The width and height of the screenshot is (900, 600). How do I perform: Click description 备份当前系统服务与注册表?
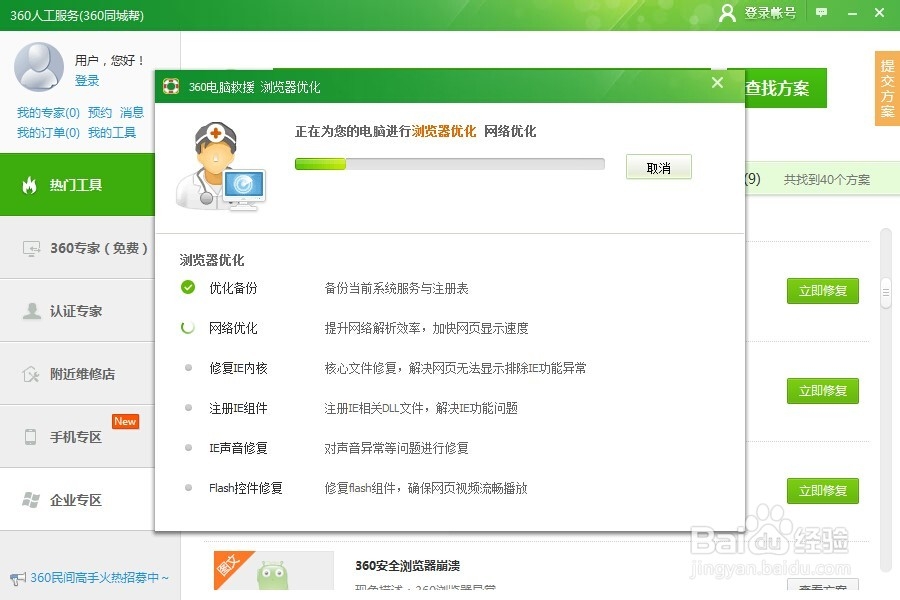pyautogui.click(x=396, y=288)
